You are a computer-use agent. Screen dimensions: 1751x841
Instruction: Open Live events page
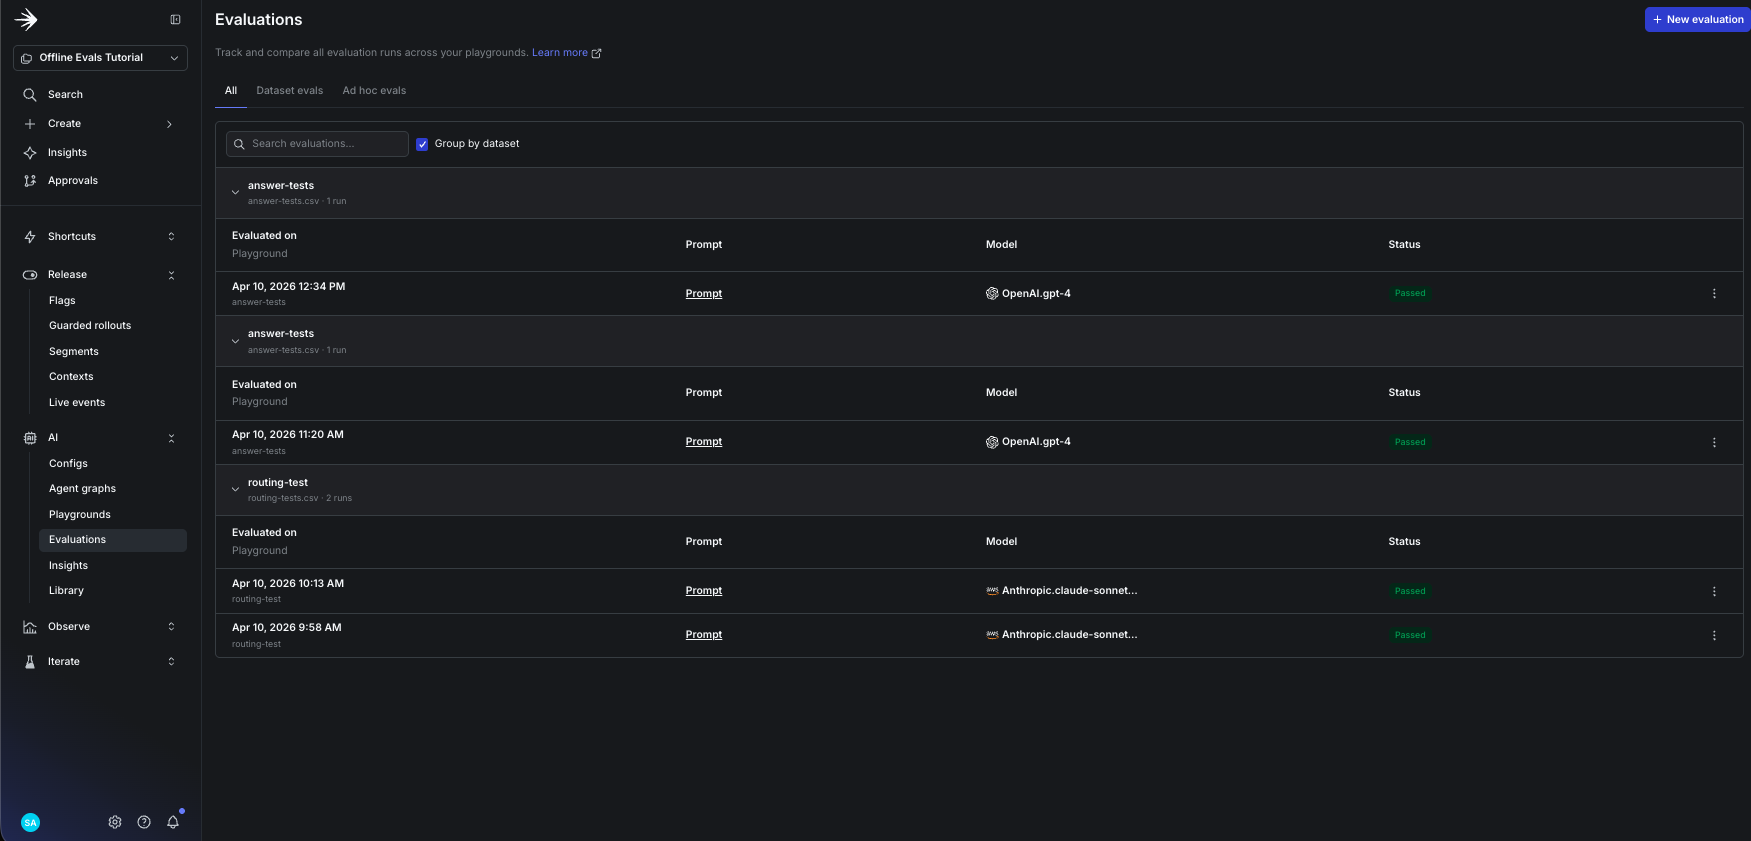77,403
